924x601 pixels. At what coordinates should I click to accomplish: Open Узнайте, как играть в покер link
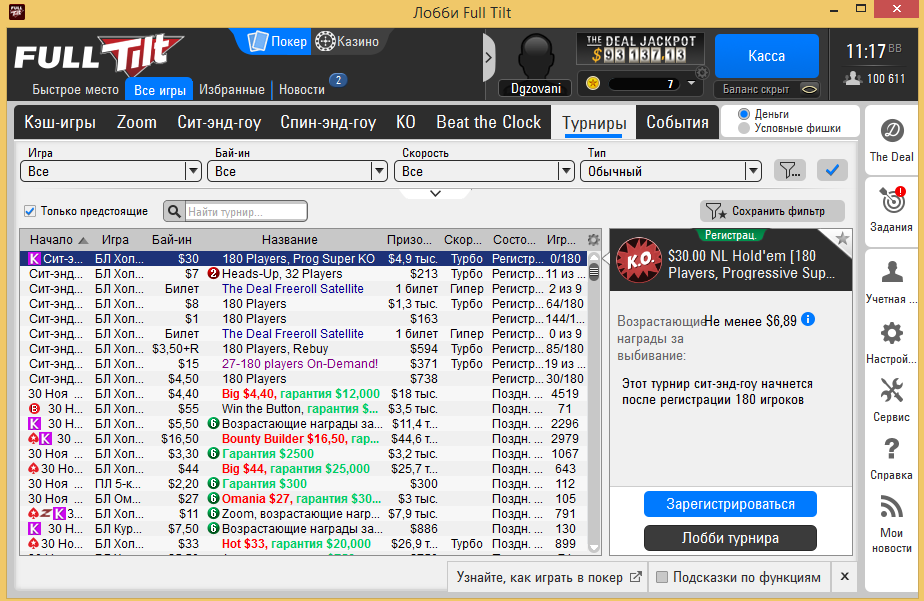548,577
